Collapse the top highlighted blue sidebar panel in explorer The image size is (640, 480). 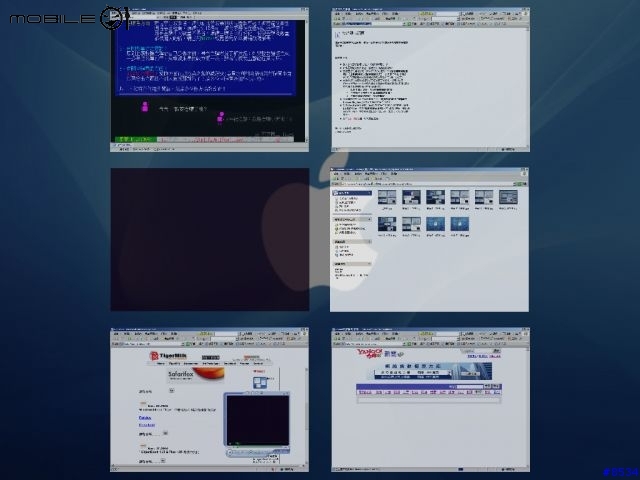click(369, 193)
